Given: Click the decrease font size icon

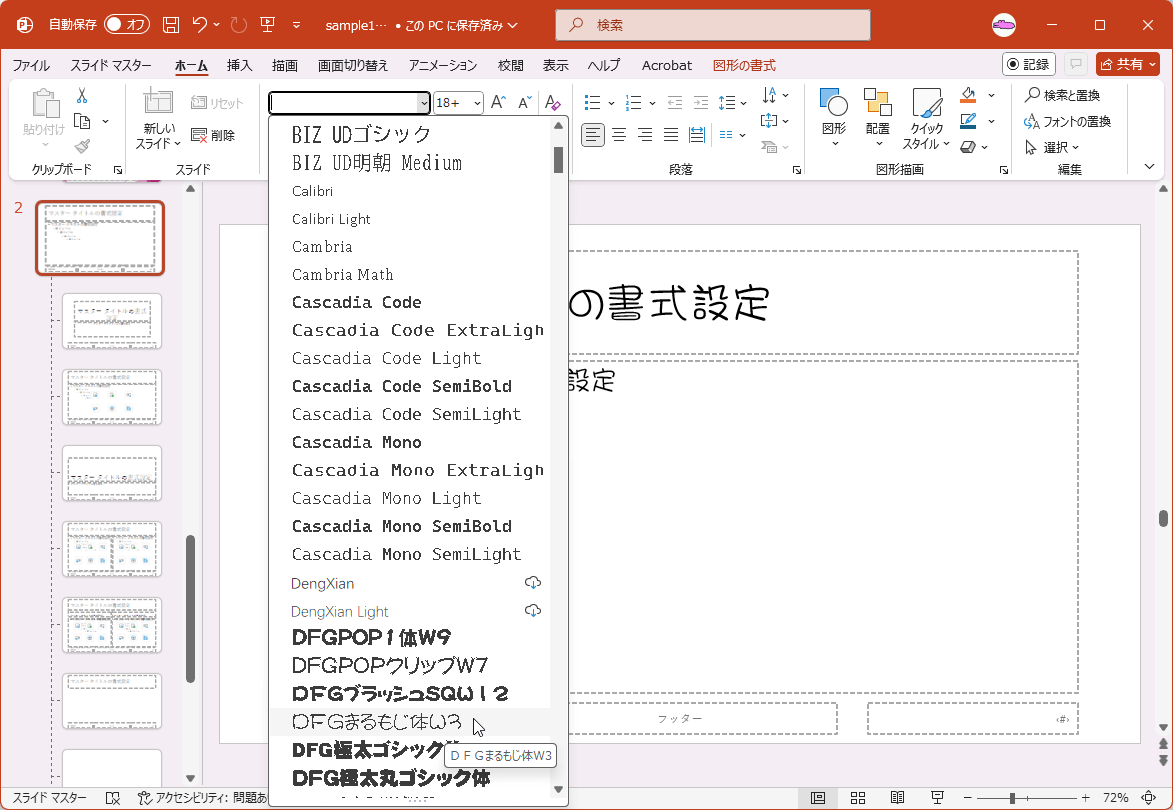Looking at the screenshot, I should click(x=525, y=103).
